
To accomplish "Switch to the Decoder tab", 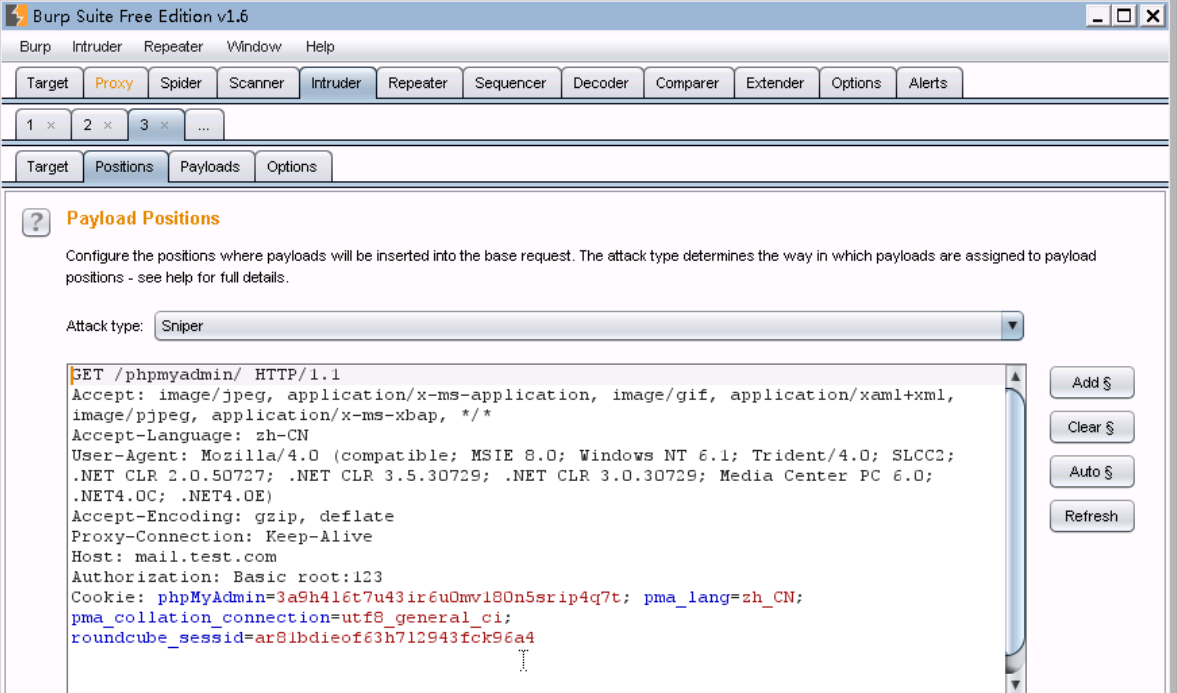I will click(601, 83).
